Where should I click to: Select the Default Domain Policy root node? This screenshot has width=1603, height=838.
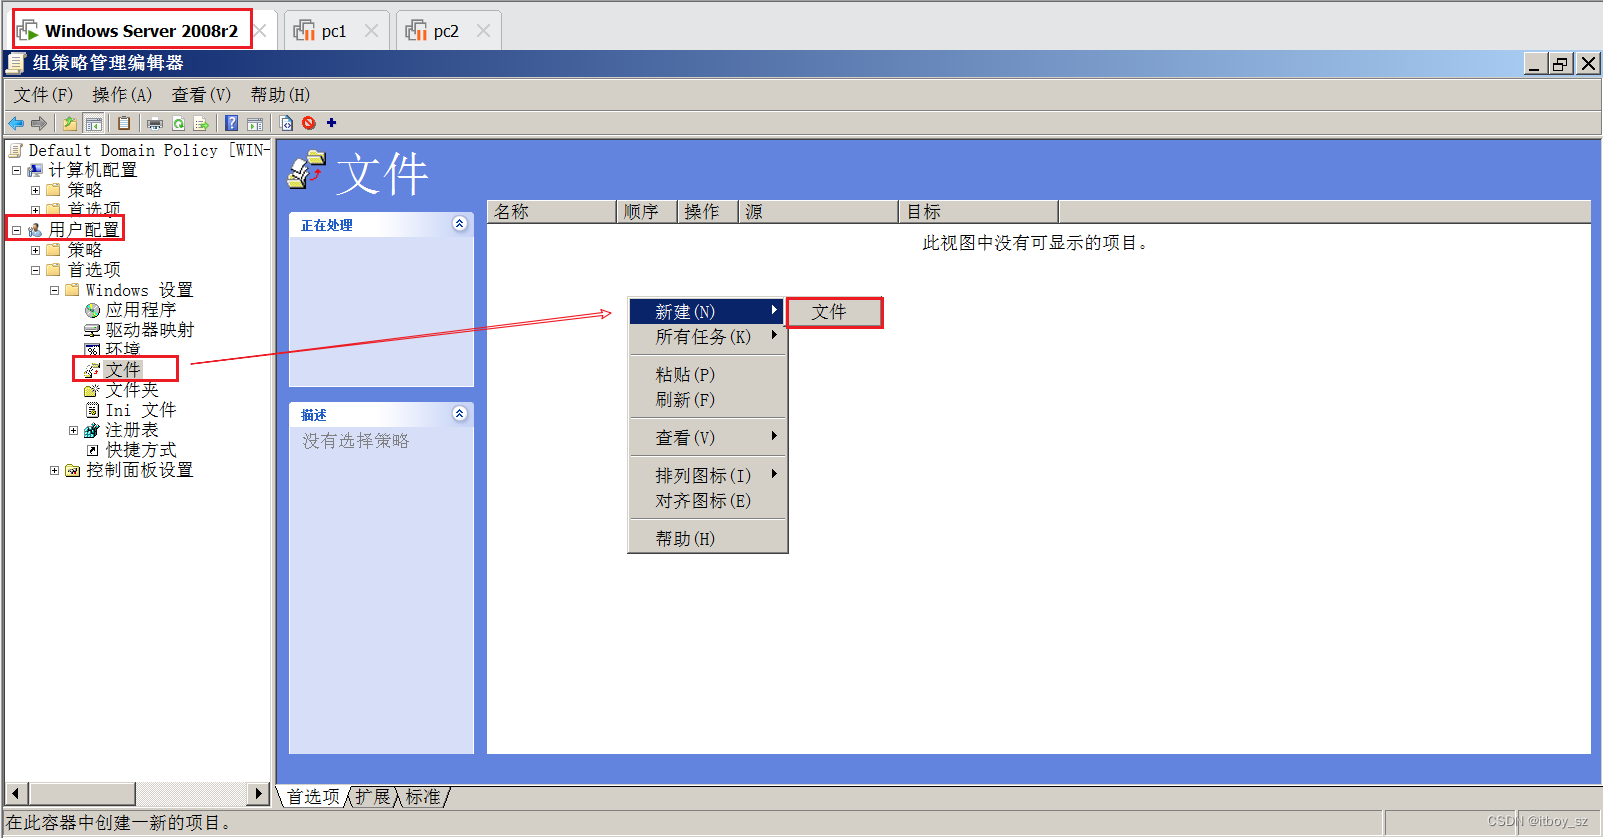click(149, 150)
